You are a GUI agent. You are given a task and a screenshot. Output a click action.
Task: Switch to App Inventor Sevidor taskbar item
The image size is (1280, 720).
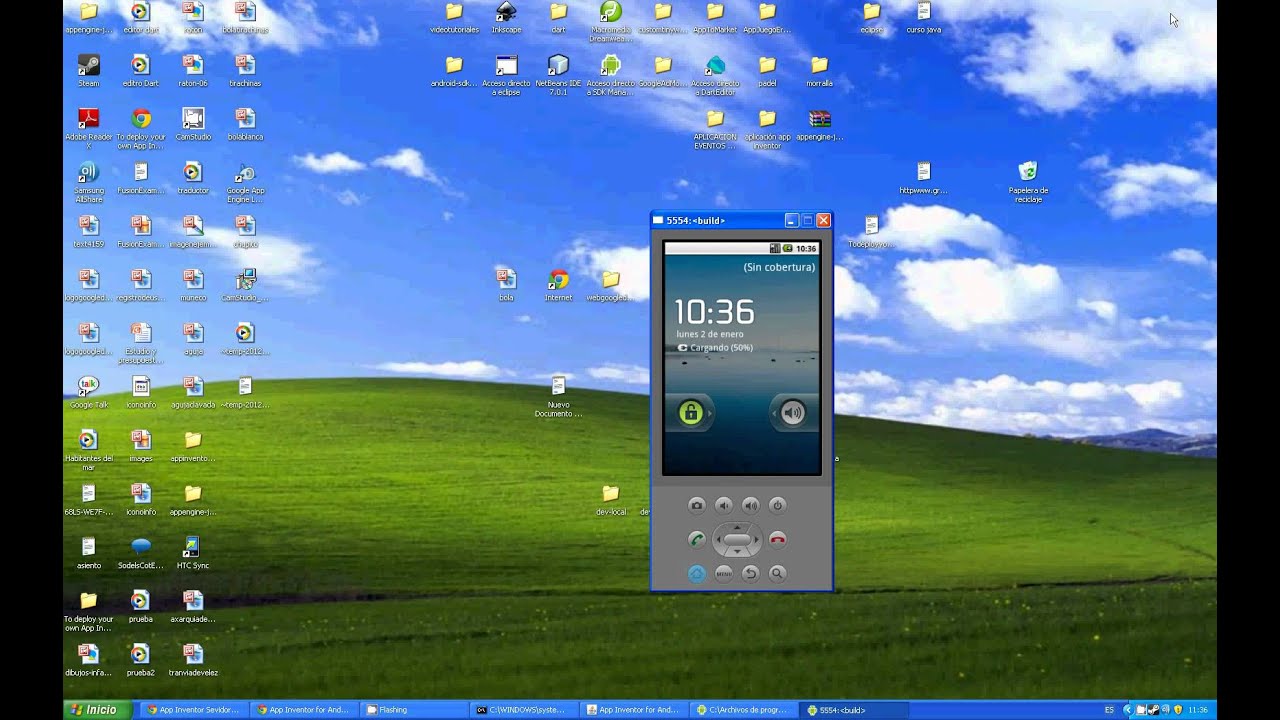[192, 710]
